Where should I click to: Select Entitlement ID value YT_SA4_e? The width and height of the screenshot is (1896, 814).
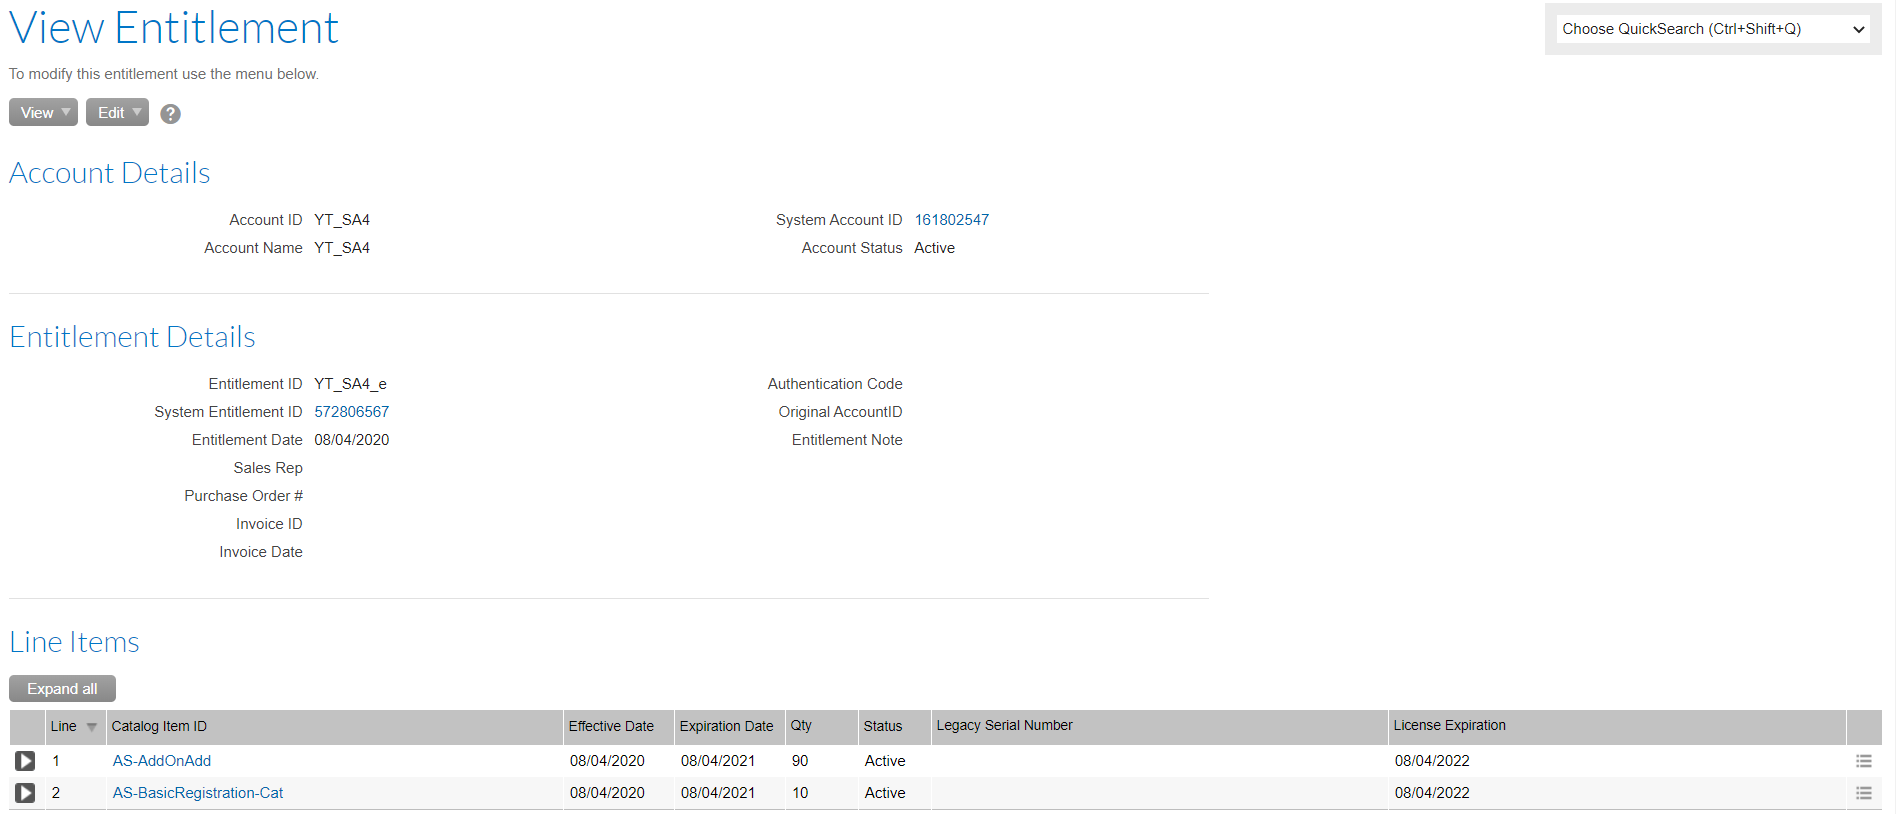tap(350, 384)
